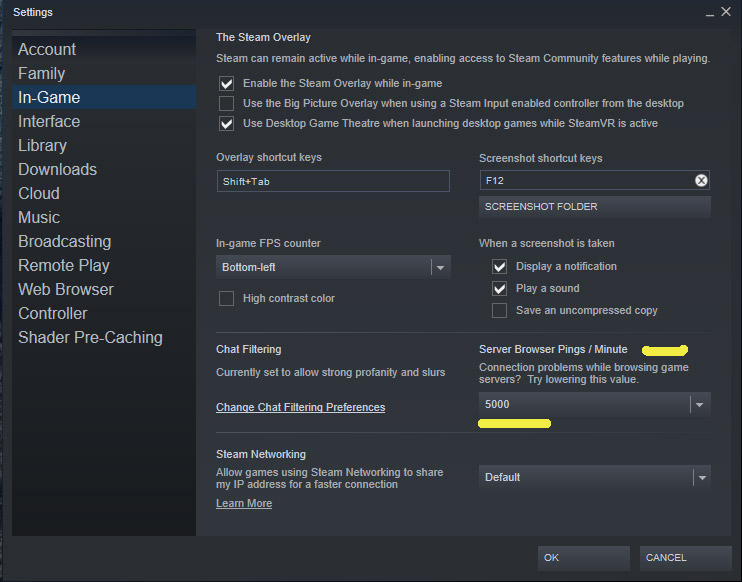This screenshot has width=742, height=582.
Task: Click CANCEL to discard changes
Action: click(686, 558)
